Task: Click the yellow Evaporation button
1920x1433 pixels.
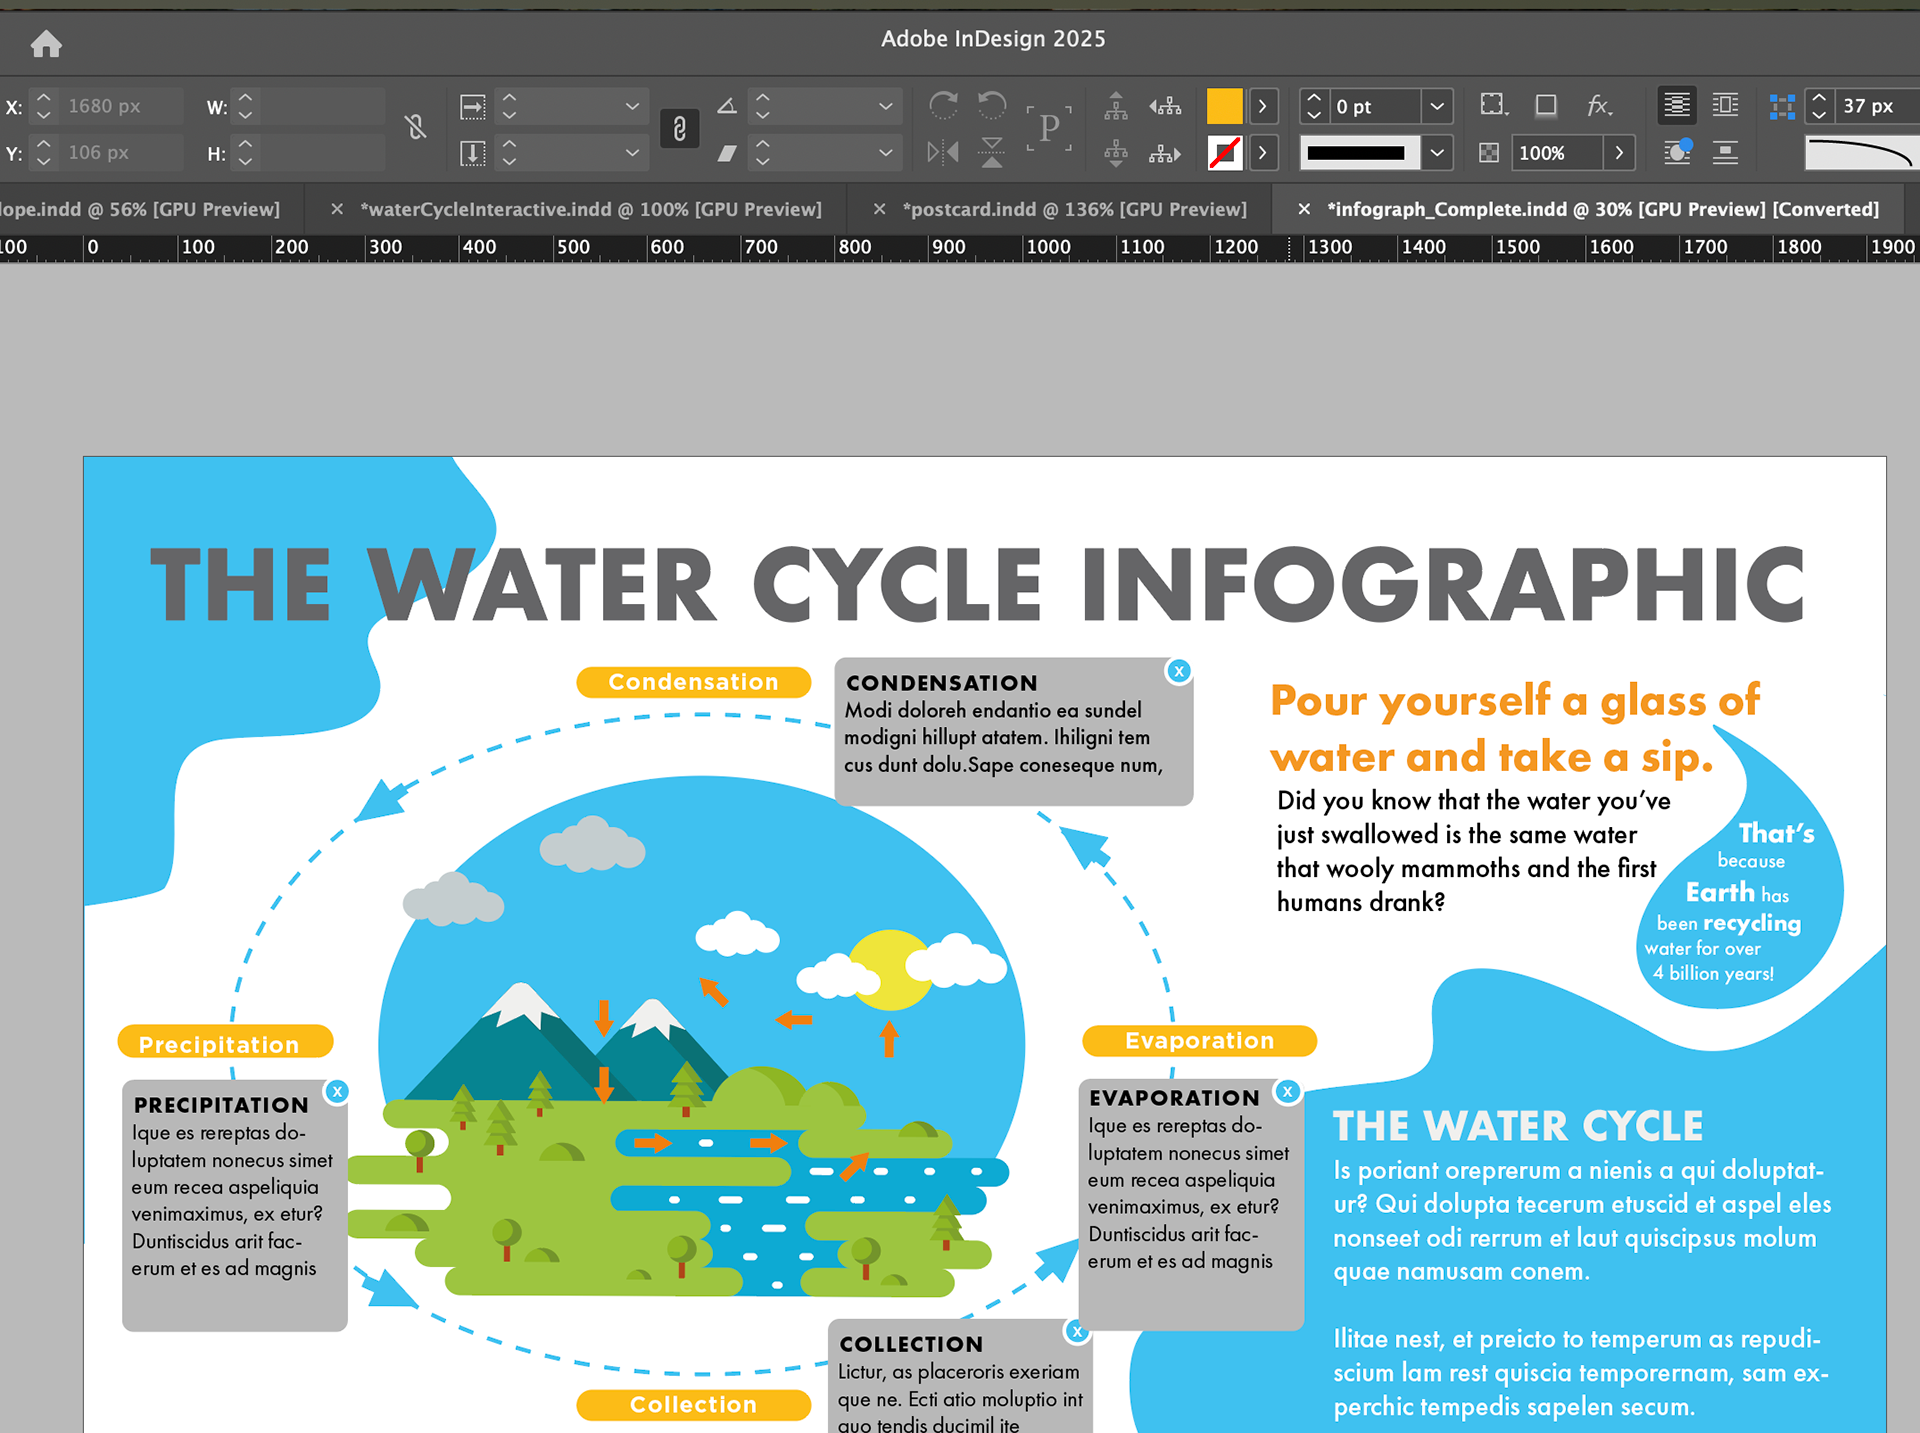Action: (1199, 1040)
